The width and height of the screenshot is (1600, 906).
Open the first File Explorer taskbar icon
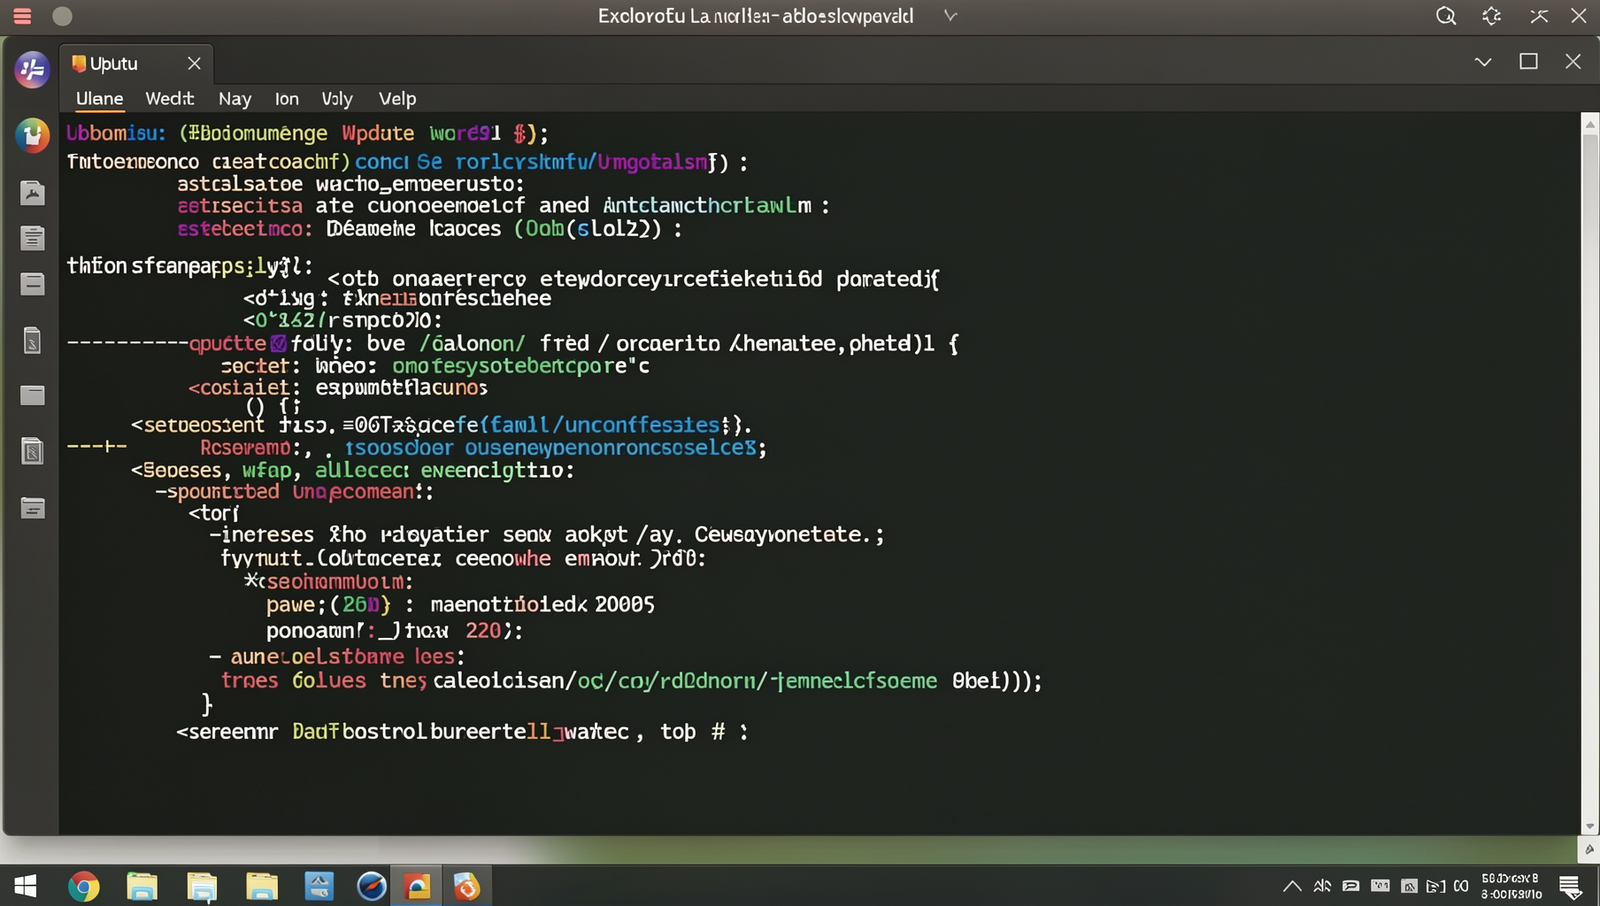coord(142,886)
